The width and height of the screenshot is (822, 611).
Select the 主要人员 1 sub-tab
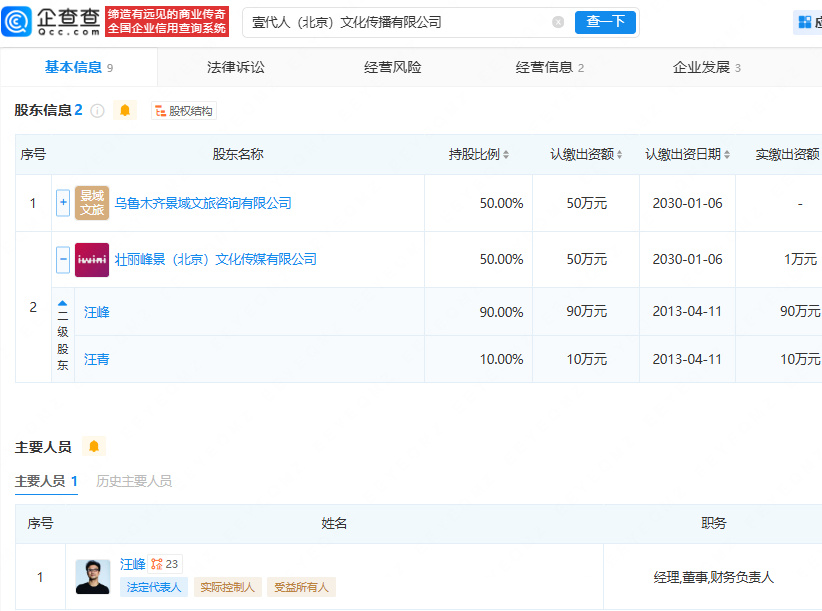pyautogui.click(x=46, y=481)
